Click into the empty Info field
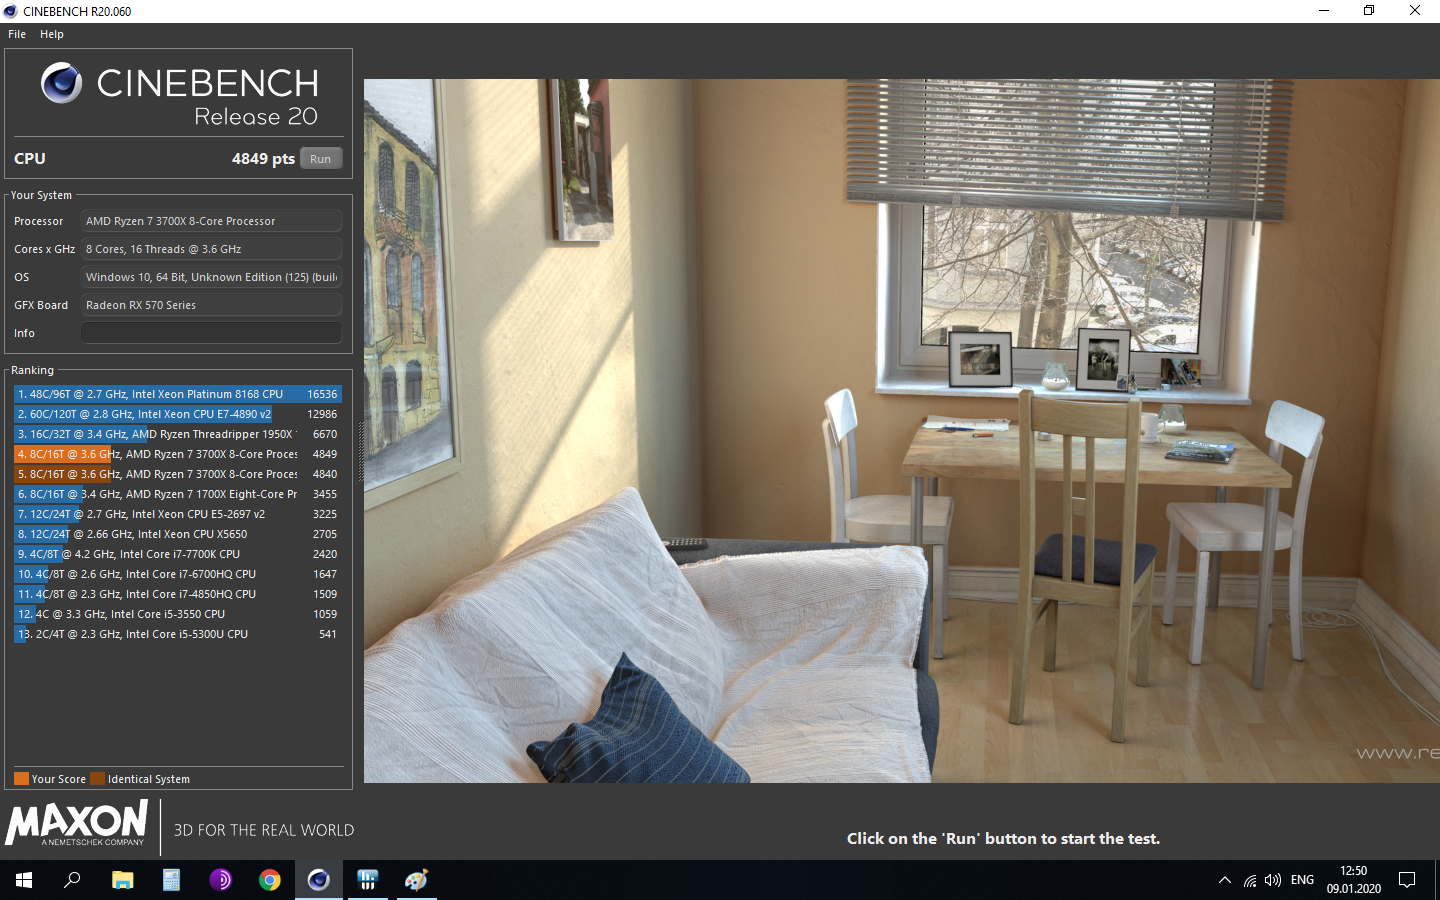Screen dimensions: 1440x900 211,333
